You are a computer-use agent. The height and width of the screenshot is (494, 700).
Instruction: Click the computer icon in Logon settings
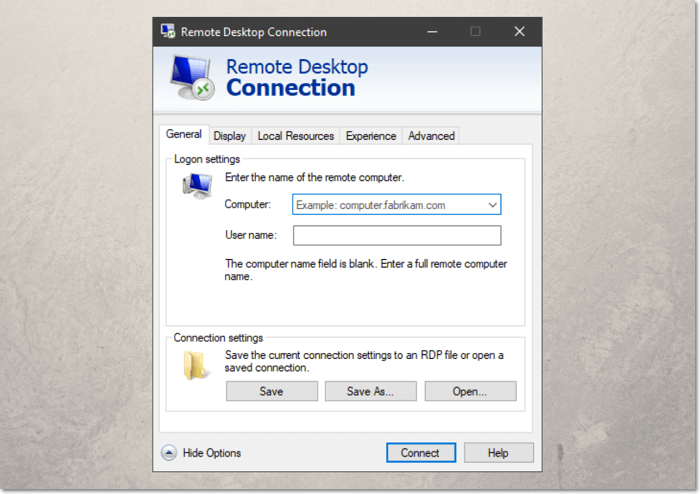197,185
